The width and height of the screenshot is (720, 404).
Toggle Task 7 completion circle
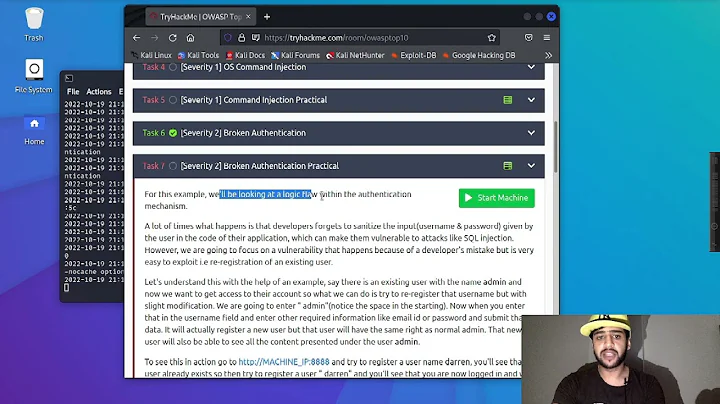173,166
